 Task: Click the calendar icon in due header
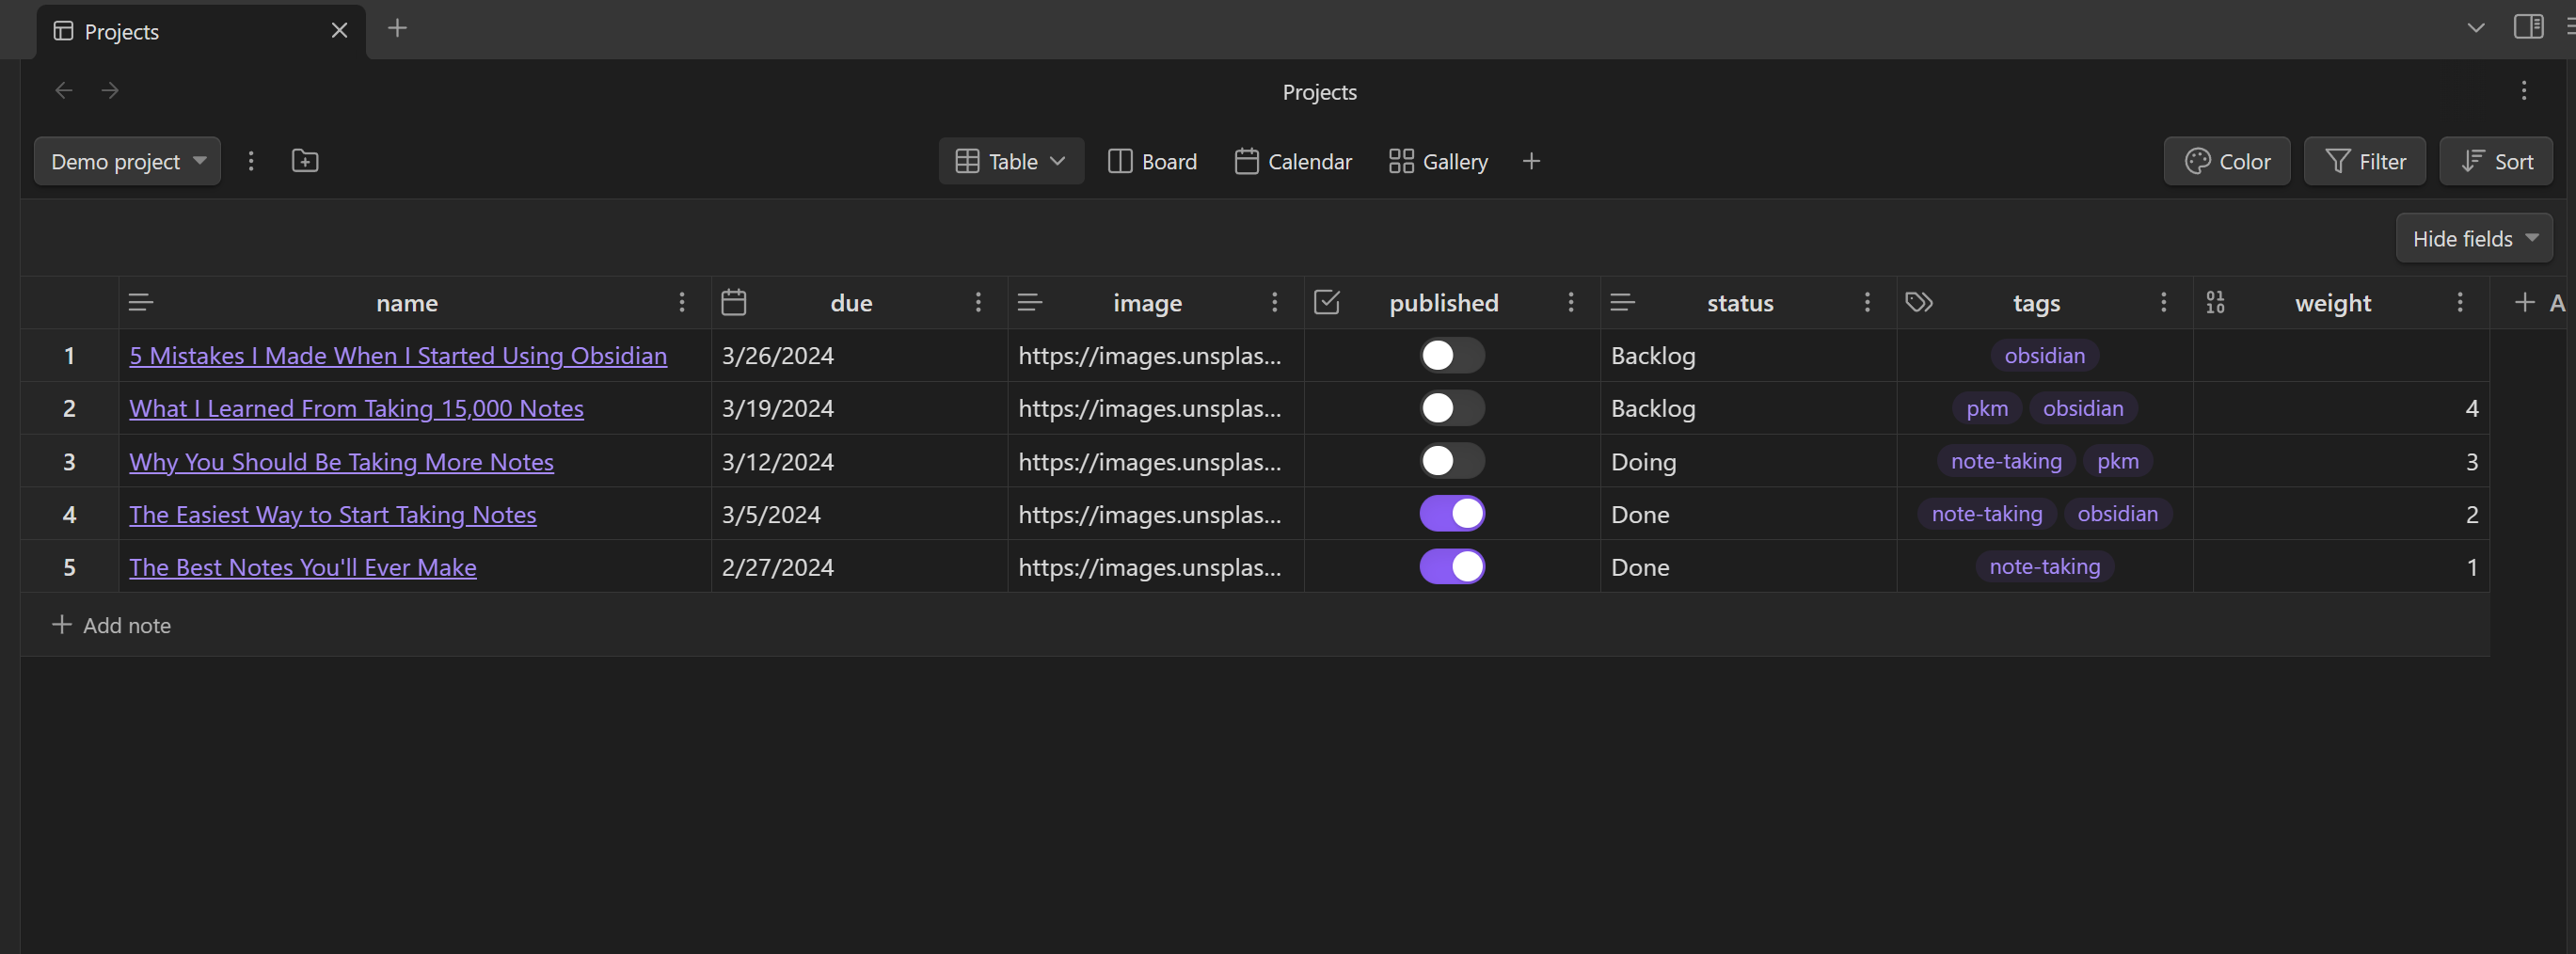(734, 302)
